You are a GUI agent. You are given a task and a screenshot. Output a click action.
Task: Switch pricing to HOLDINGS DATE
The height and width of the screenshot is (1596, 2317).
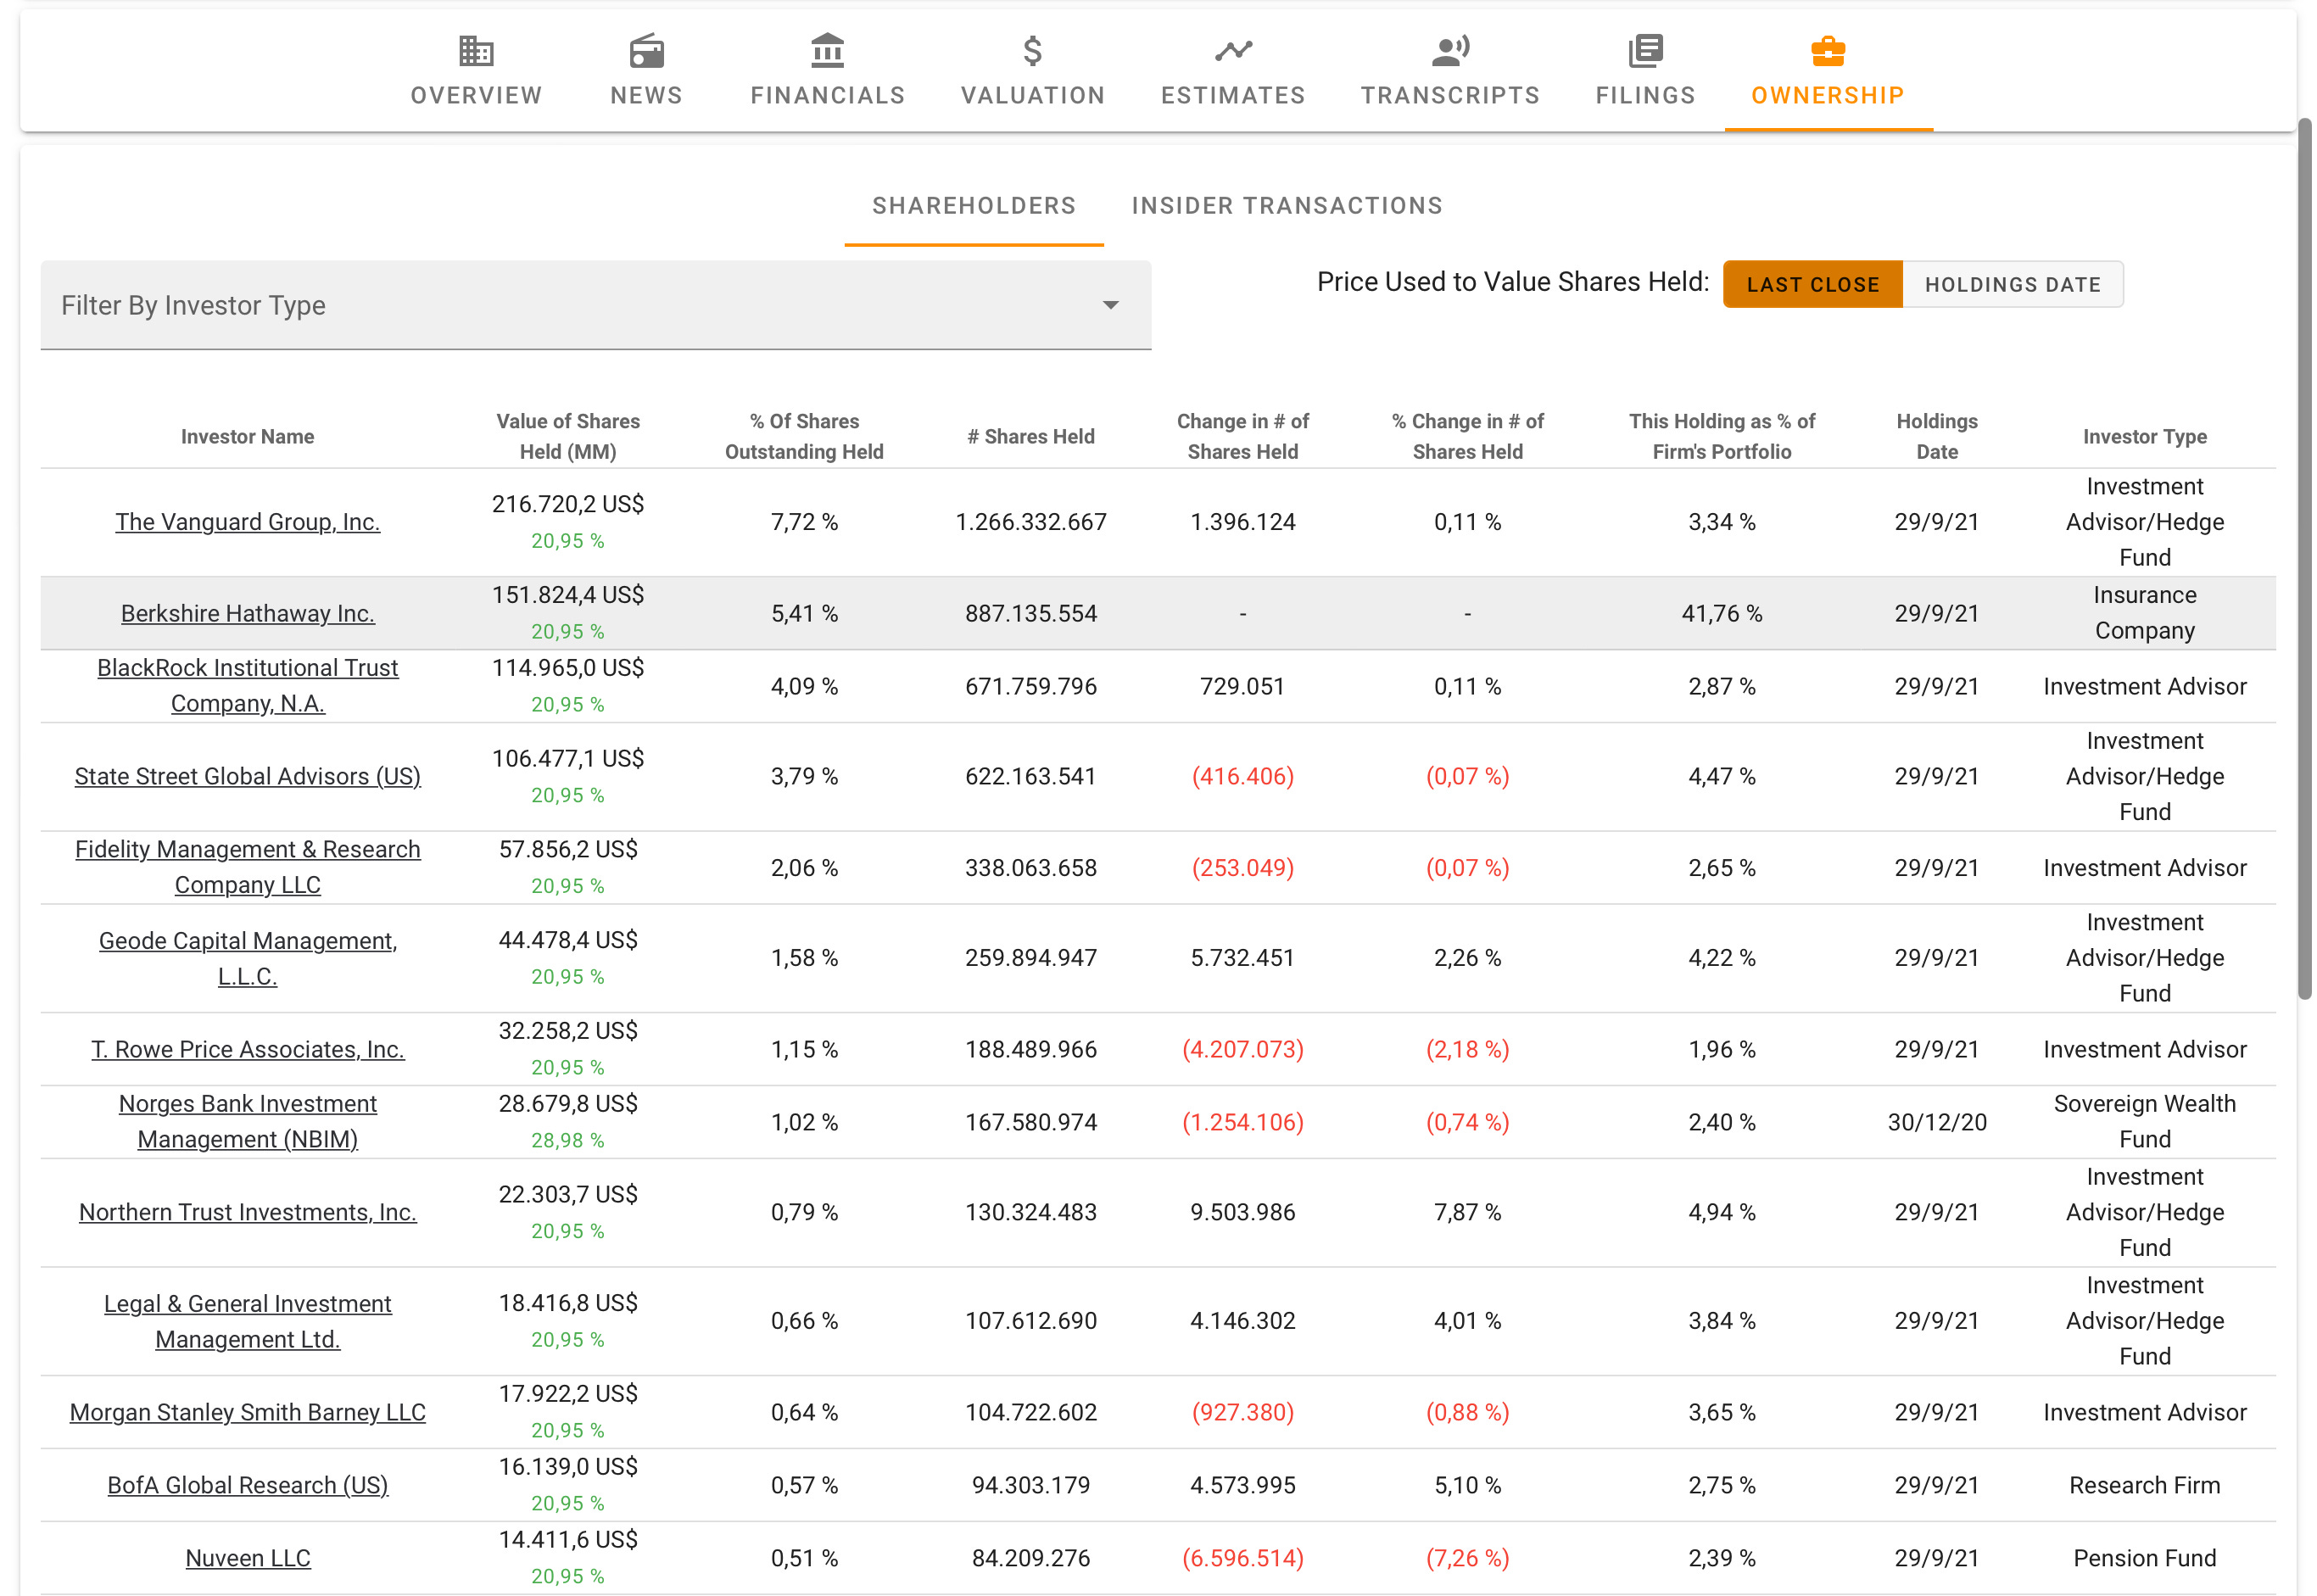pyautogui.click(x=2012, y=285)
